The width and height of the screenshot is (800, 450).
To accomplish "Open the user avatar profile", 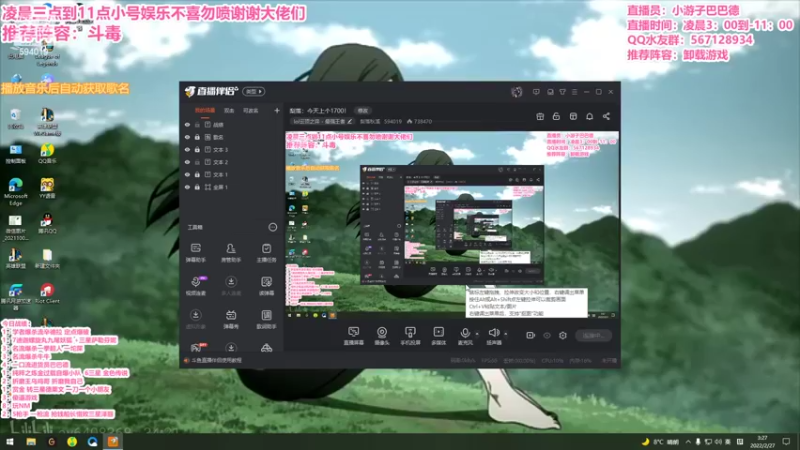I will (516, 92).
